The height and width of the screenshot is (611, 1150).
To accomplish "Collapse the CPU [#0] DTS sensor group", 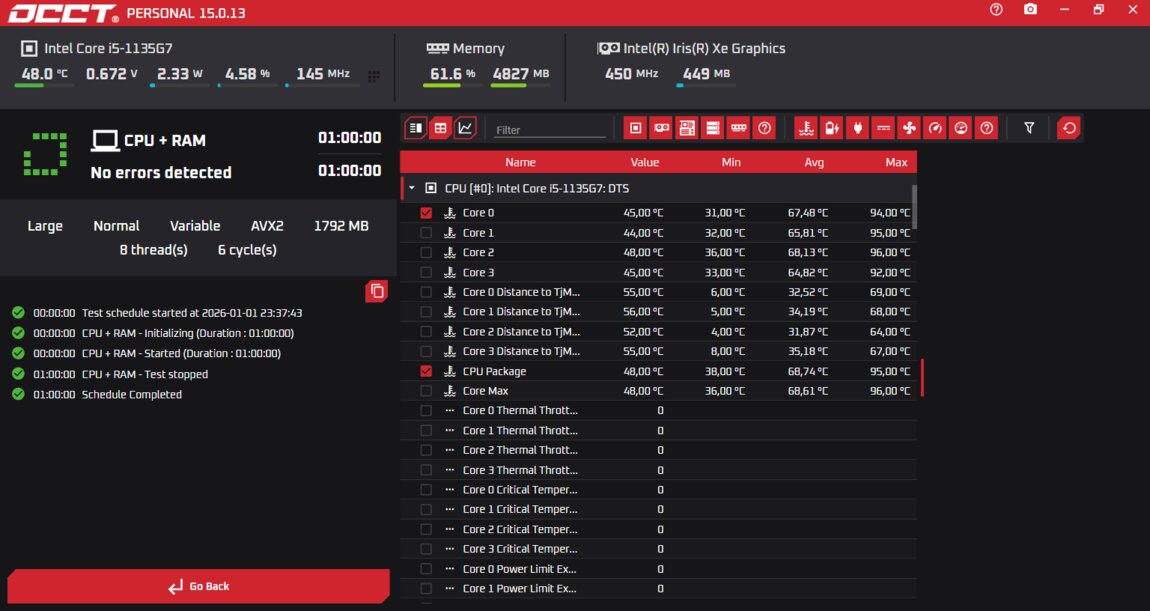I will 411,188.
